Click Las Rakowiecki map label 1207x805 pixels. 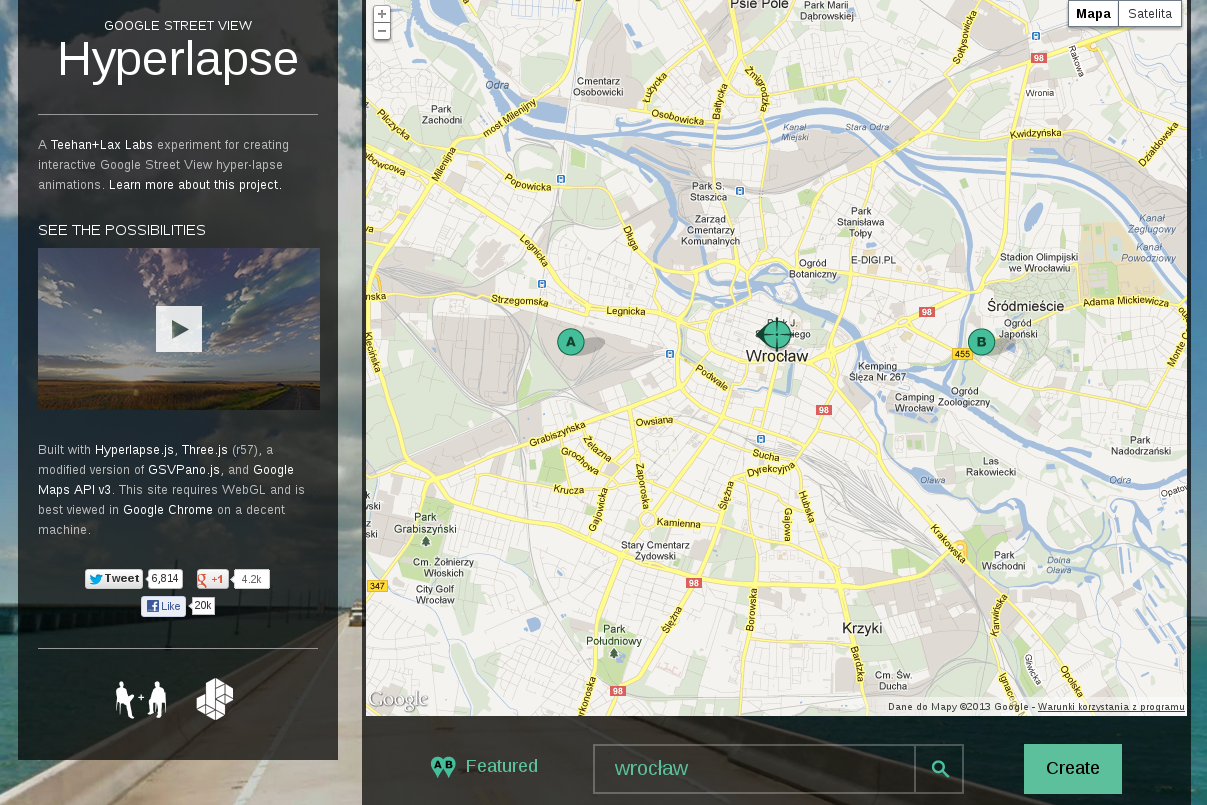pyautogui.click(x=992, y=465)
